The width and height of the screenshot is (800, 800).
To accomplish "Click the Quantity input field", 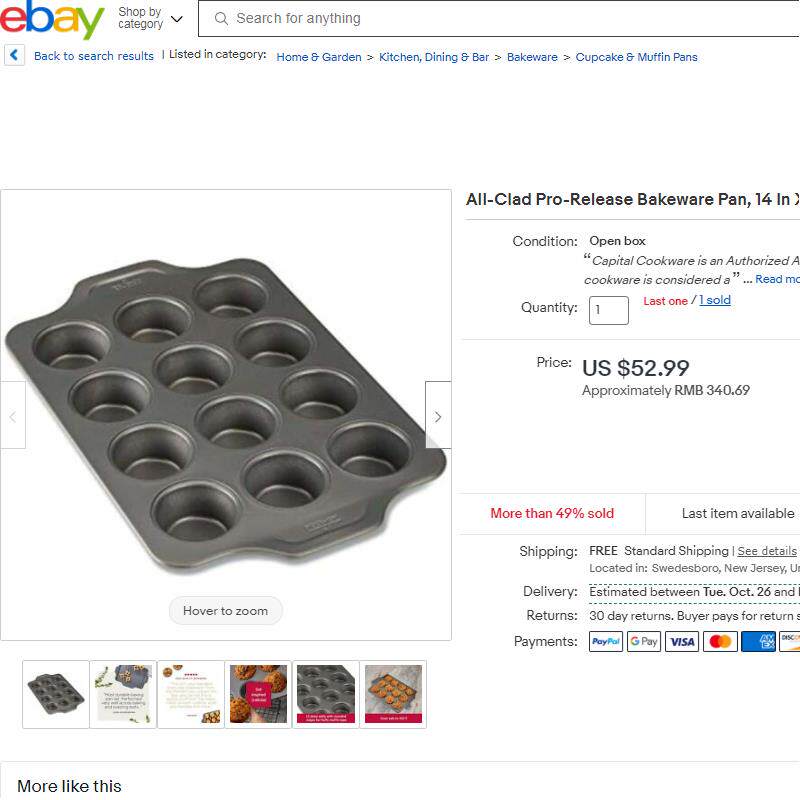I will [608, 310].
